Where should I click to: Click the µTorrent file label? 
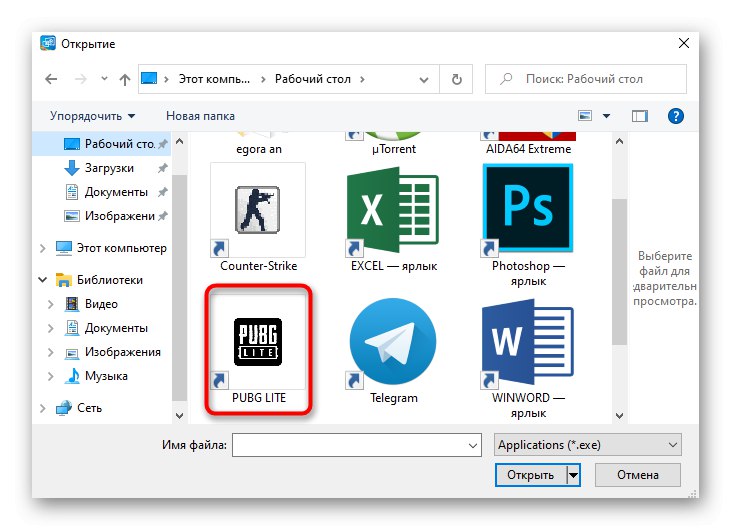pyautogui.click(x=394, y=149)
